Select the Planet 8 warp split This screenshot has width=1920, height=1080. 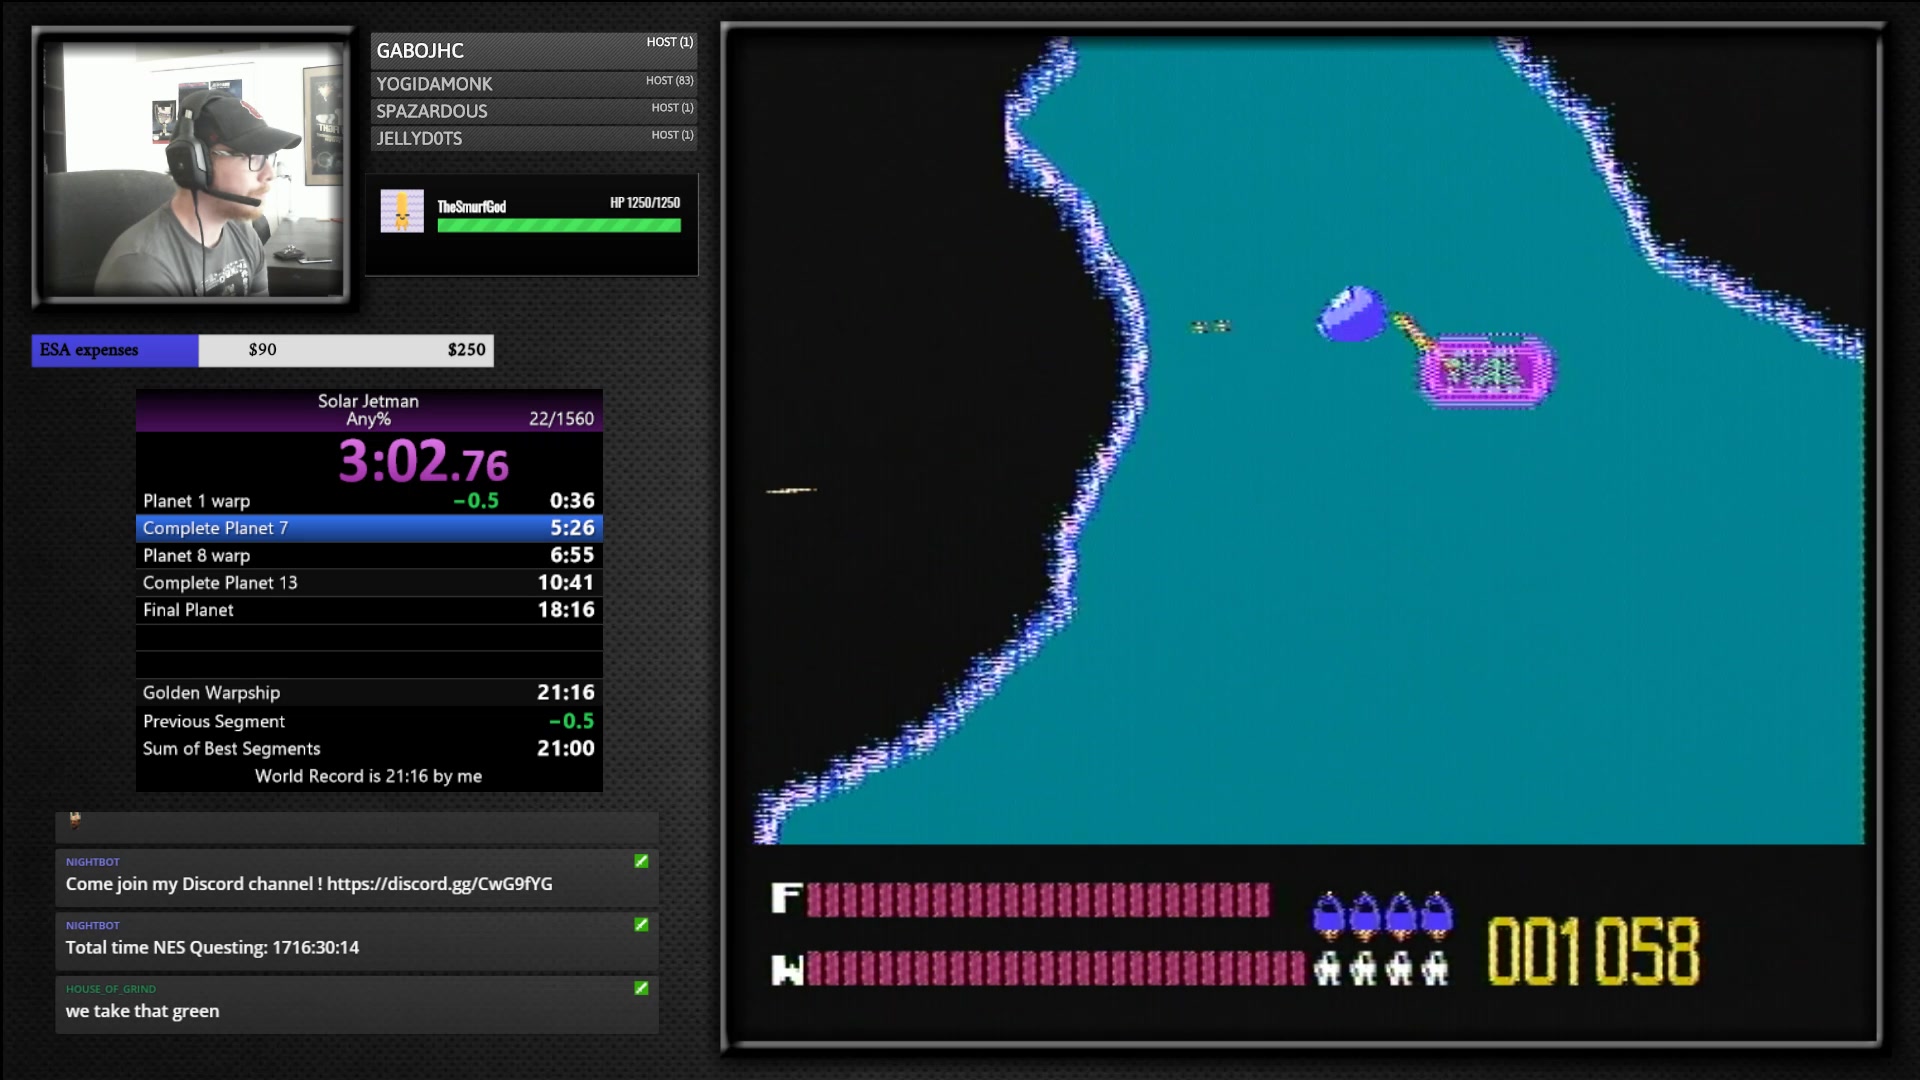point(369,555)
